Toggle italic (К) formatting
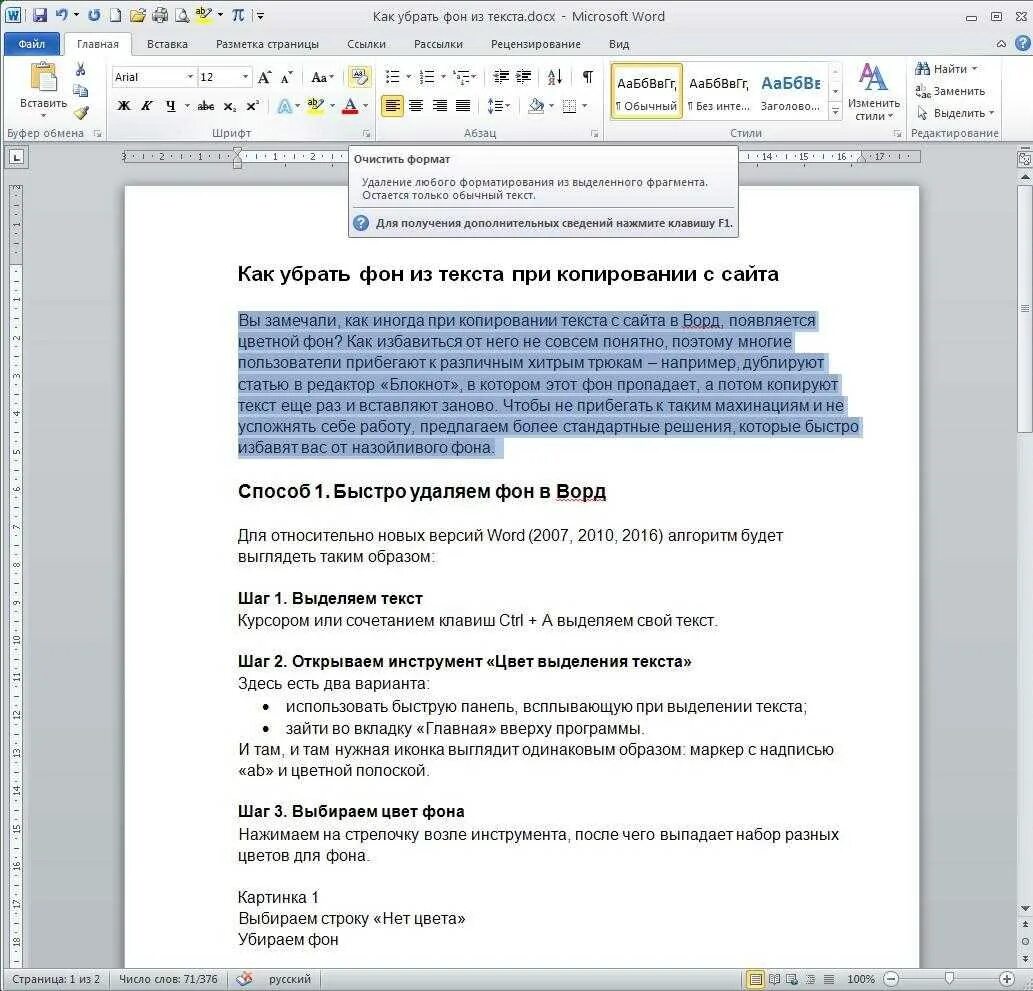 coord(147,105)
